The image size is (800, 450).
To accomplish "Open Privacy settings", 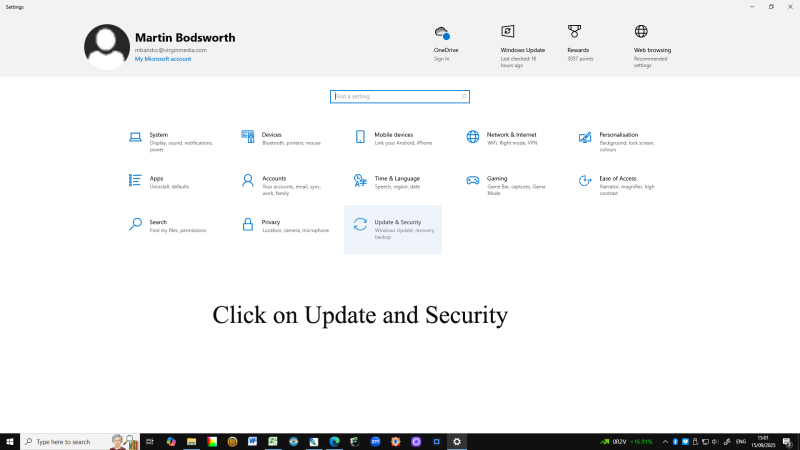I will click(x=271, y=223).
